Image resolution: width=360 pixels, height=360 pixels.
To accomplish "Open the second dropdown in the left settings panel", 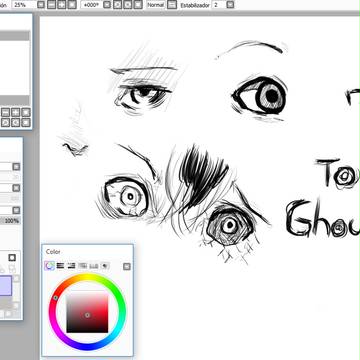I will 16,188.
